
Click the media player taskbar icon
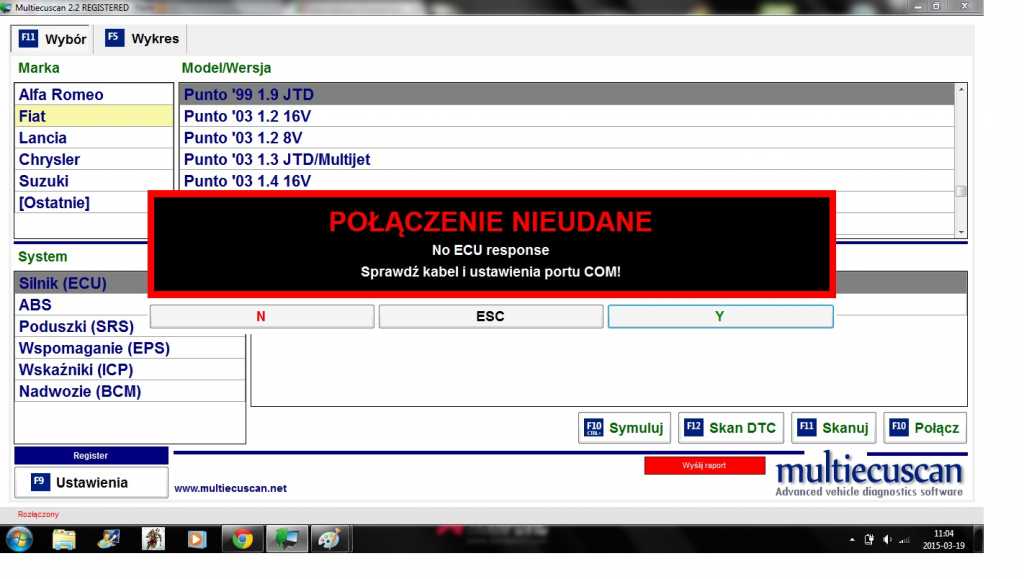[x=197, y=539]
